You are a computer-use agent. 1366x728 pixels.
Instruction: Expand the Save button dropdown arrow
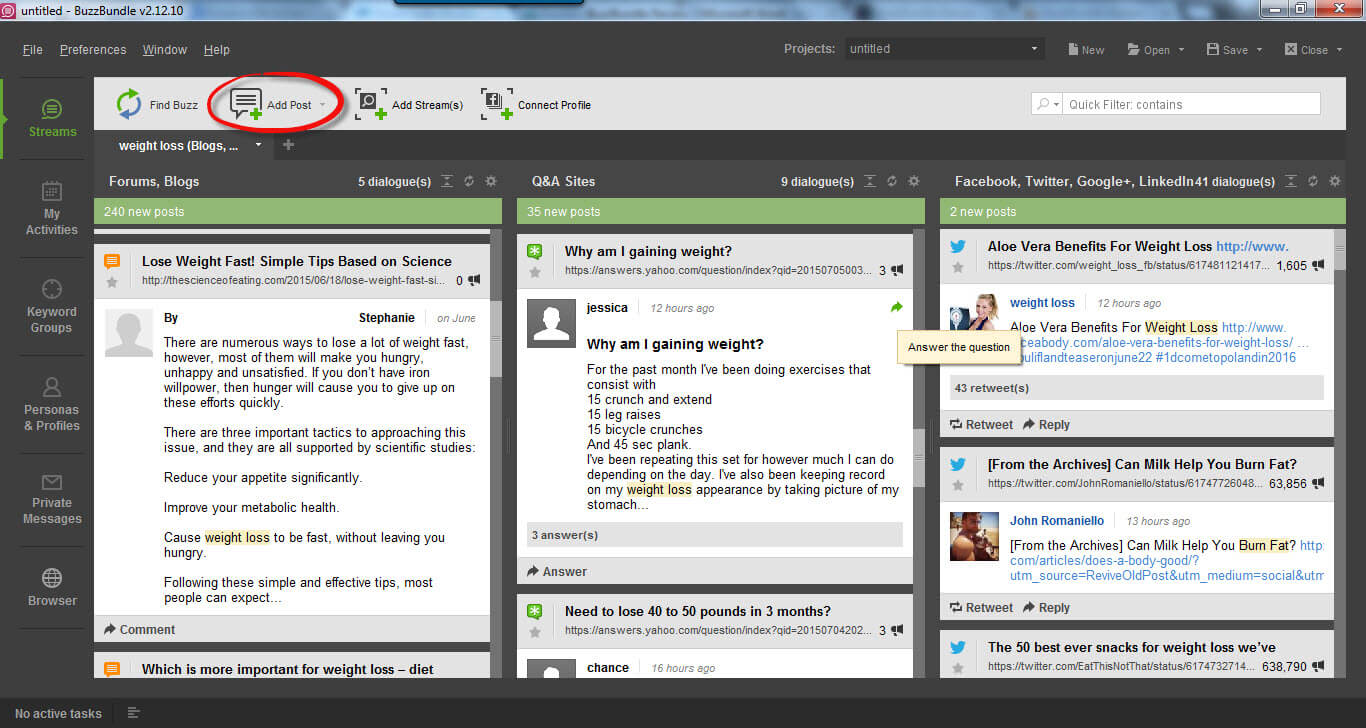1259,50
